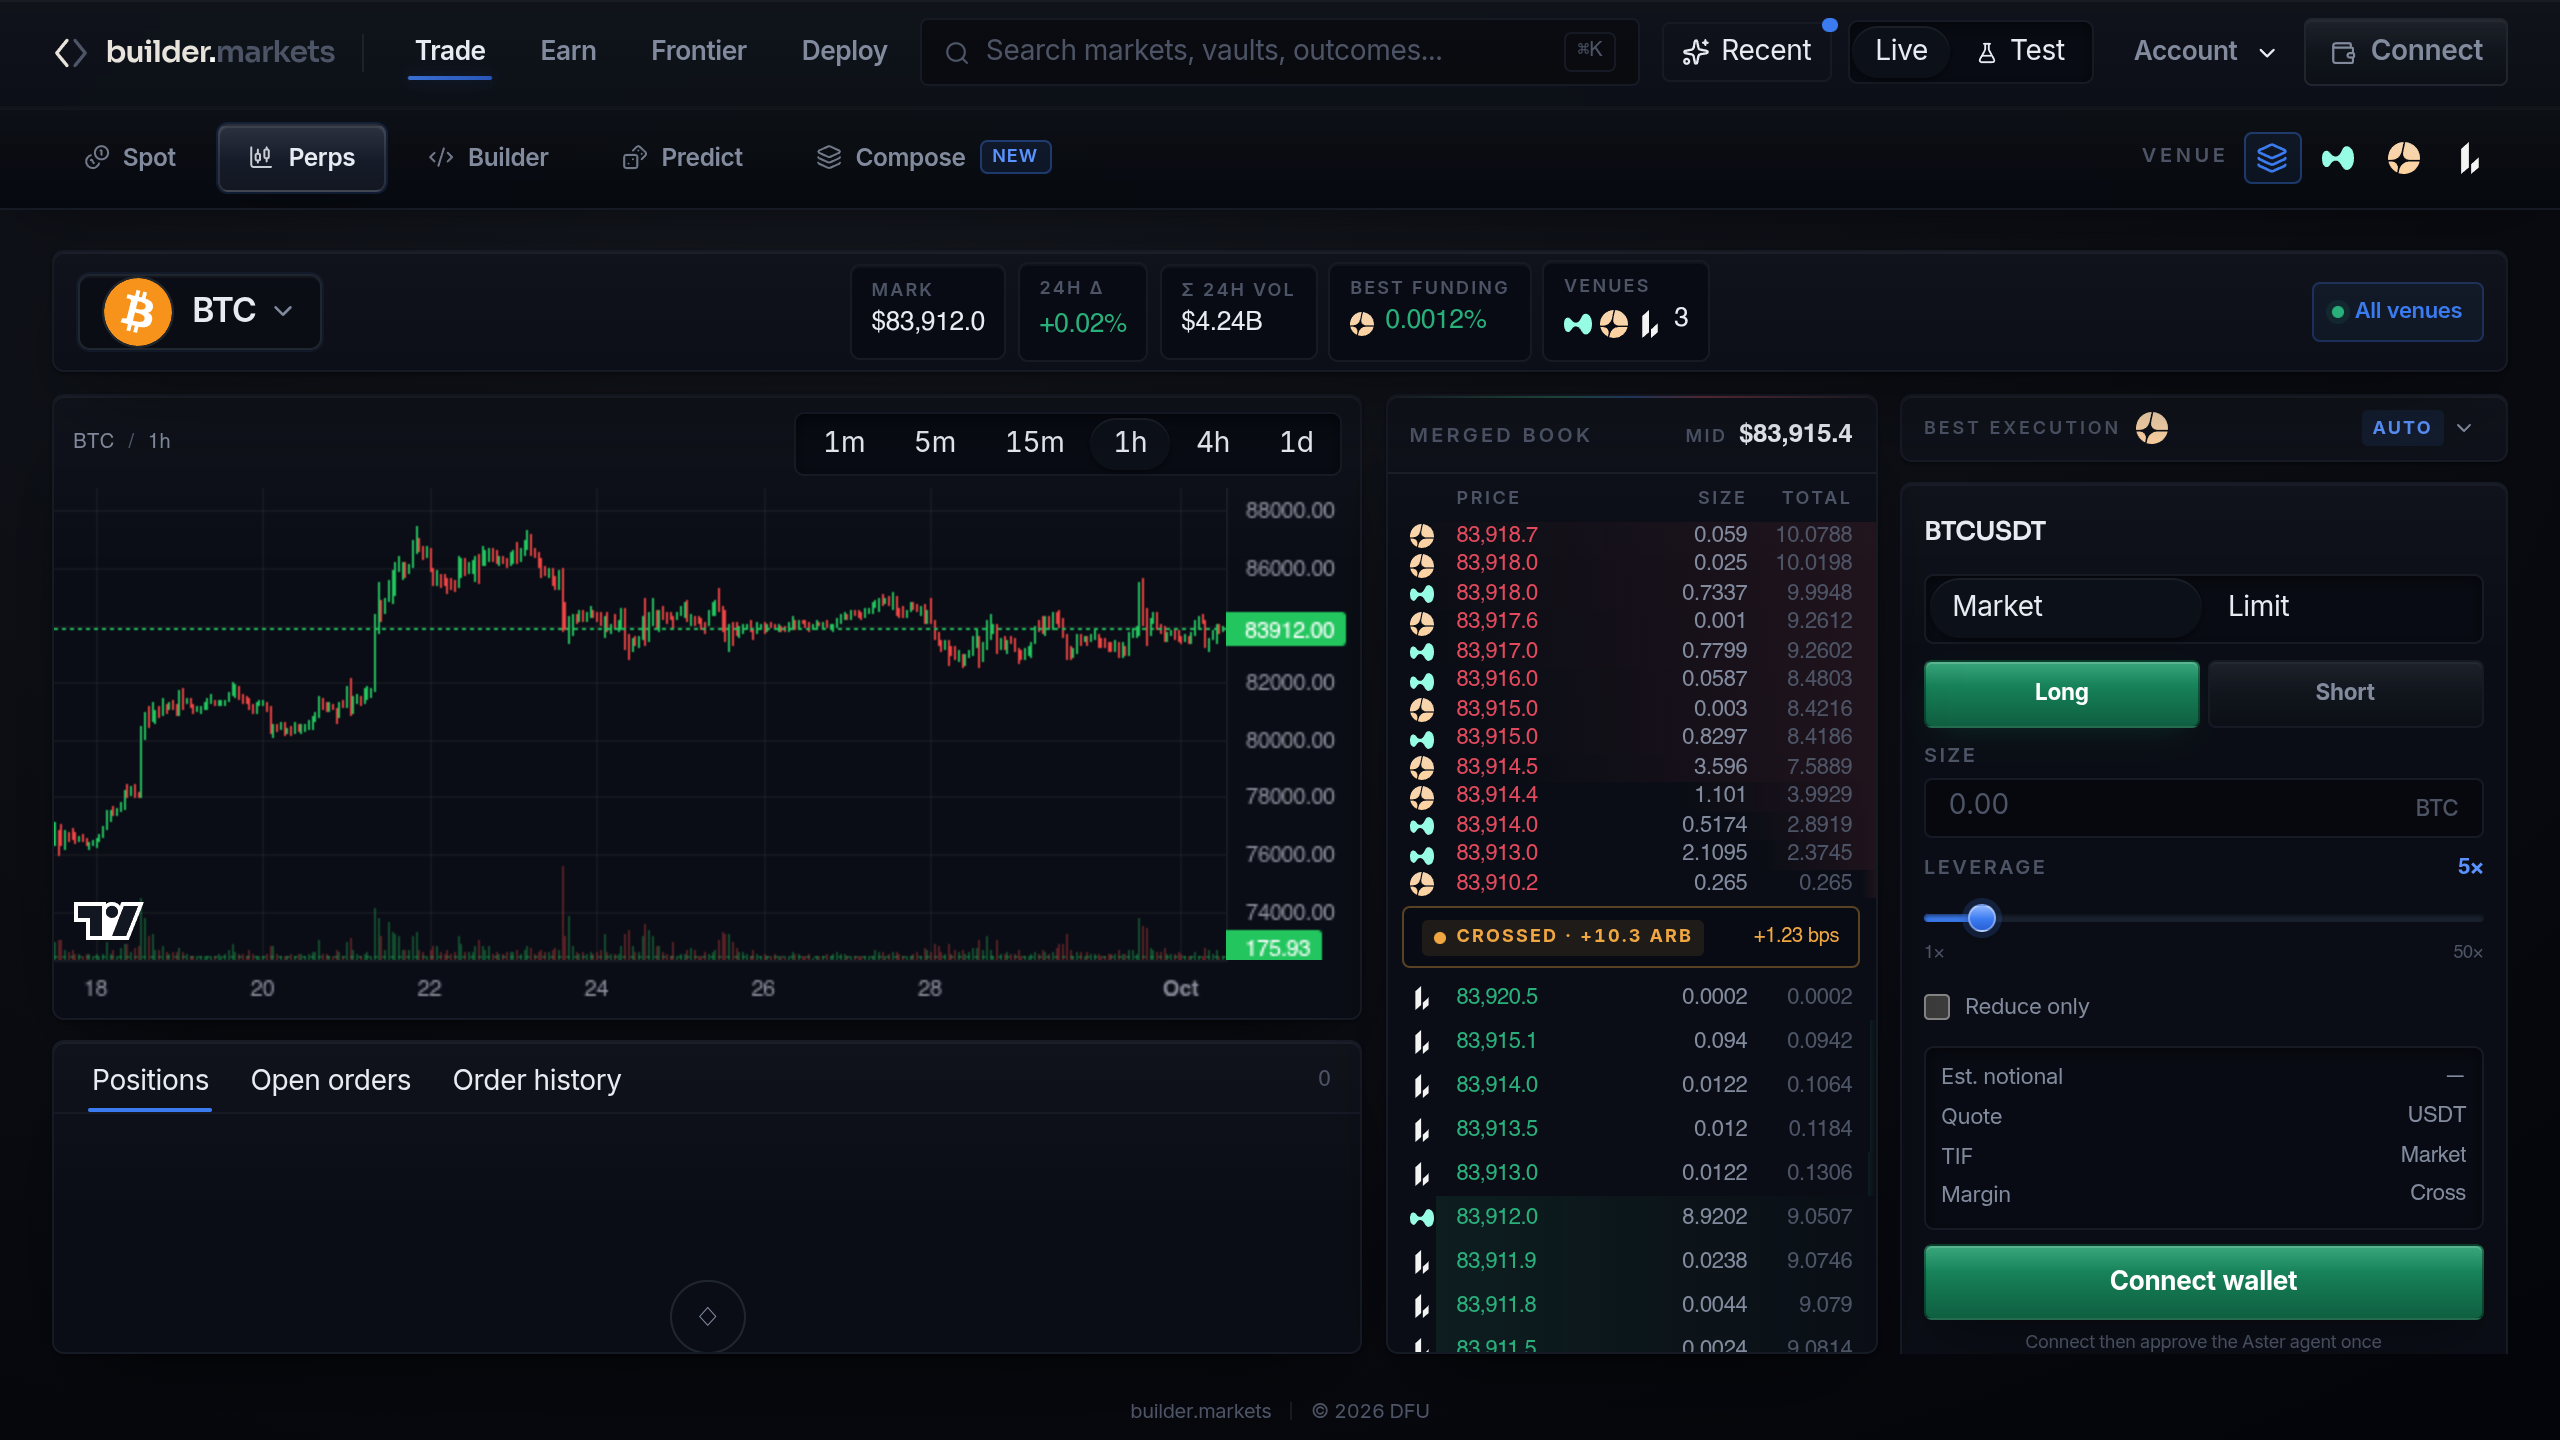The width and height of the screenshot is (2560, 1440).
Task: Click the venue icon on 83,912.0 bid row
Action: 1422,1218
